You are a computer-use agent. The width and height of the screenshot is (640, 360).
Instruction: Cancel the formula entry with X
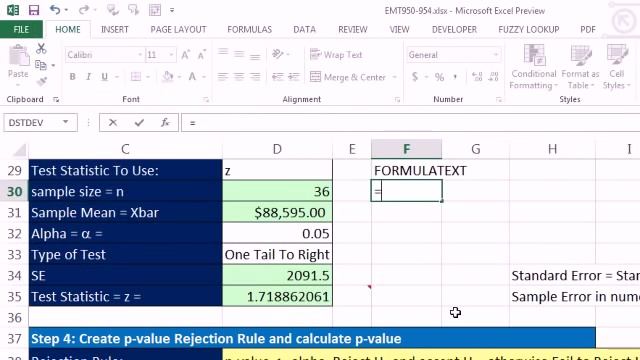point(113,122)
